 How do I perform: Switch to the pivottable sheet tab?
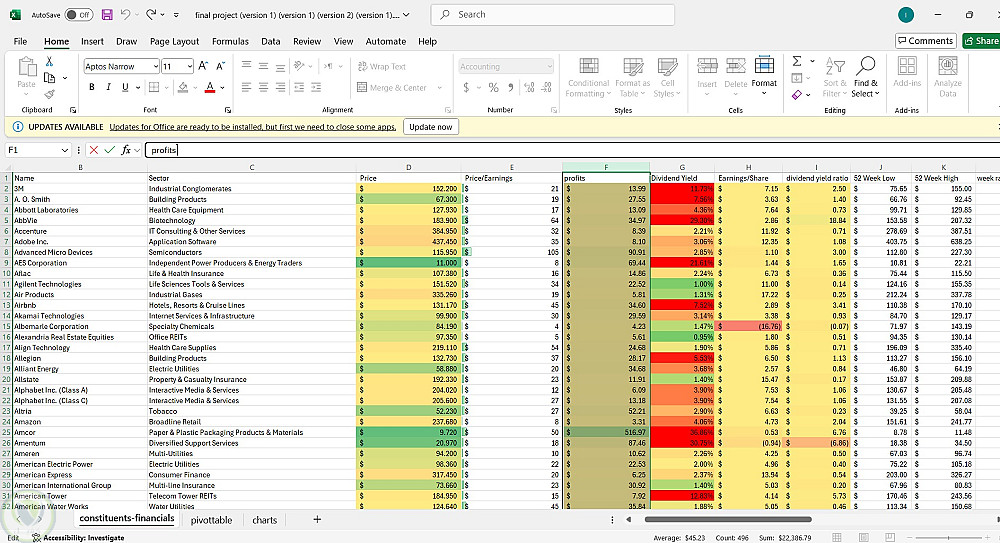click(212, 520)
